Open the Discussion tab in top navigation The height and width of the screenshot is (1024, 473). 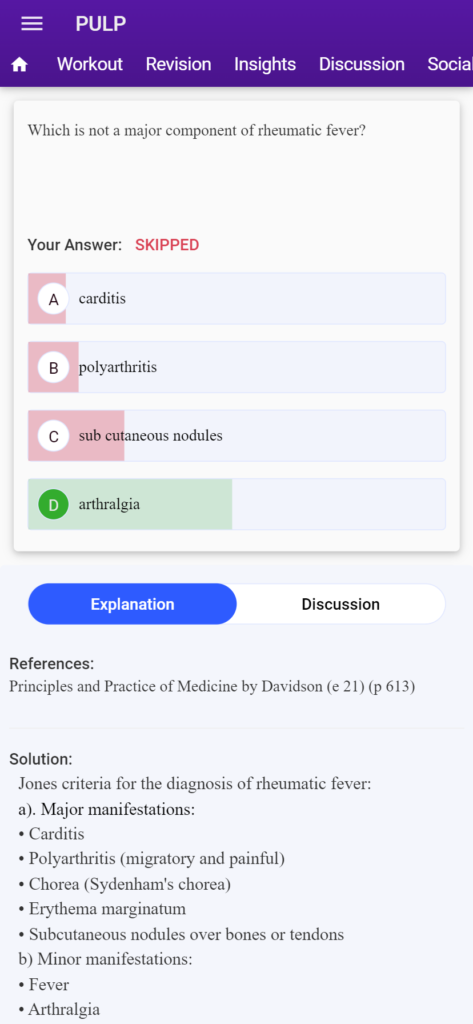coord(362,64)
